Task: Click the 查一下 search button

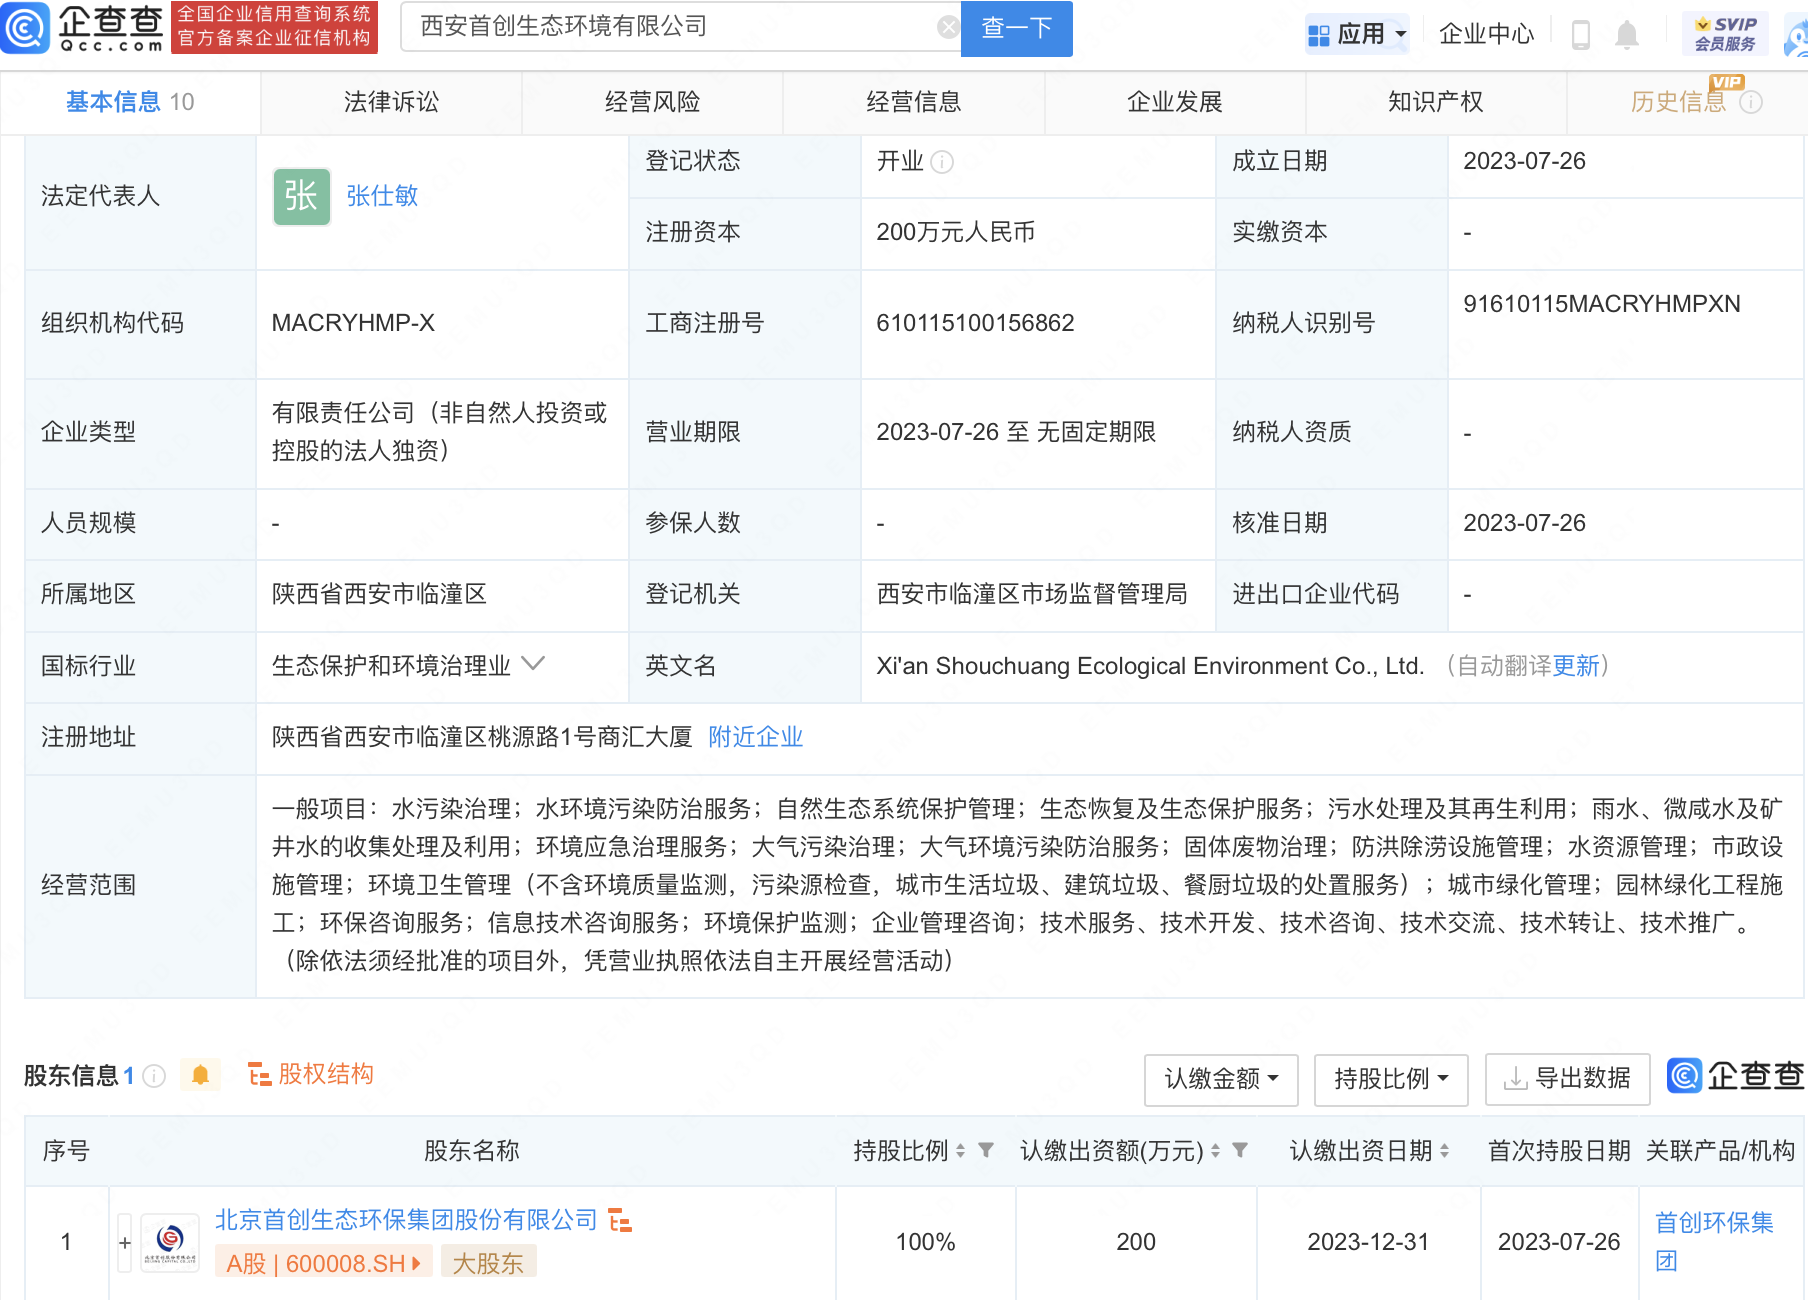Action: (1016, 28)
